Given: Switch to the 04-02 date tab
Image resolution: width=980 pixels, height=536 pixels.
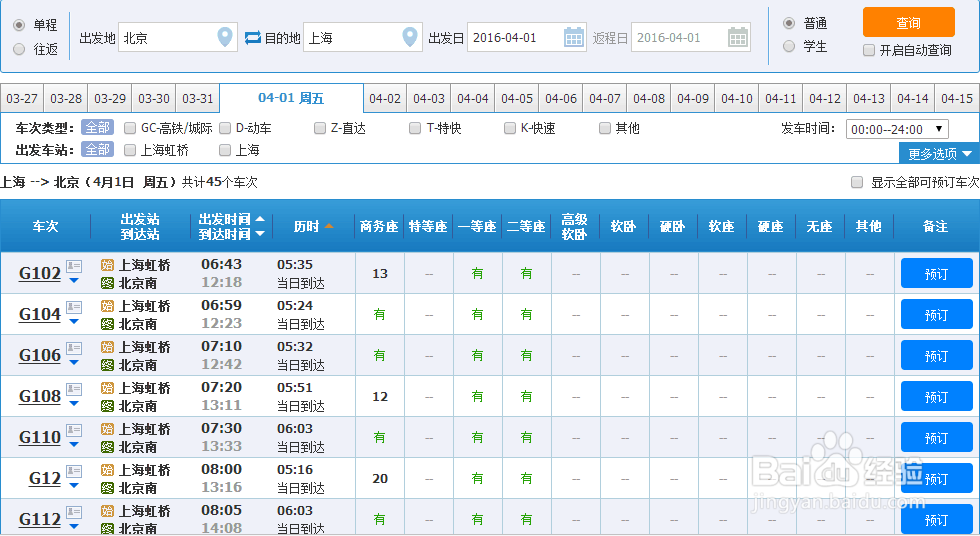Looking at the screenshot, I should tap(385, 99).
